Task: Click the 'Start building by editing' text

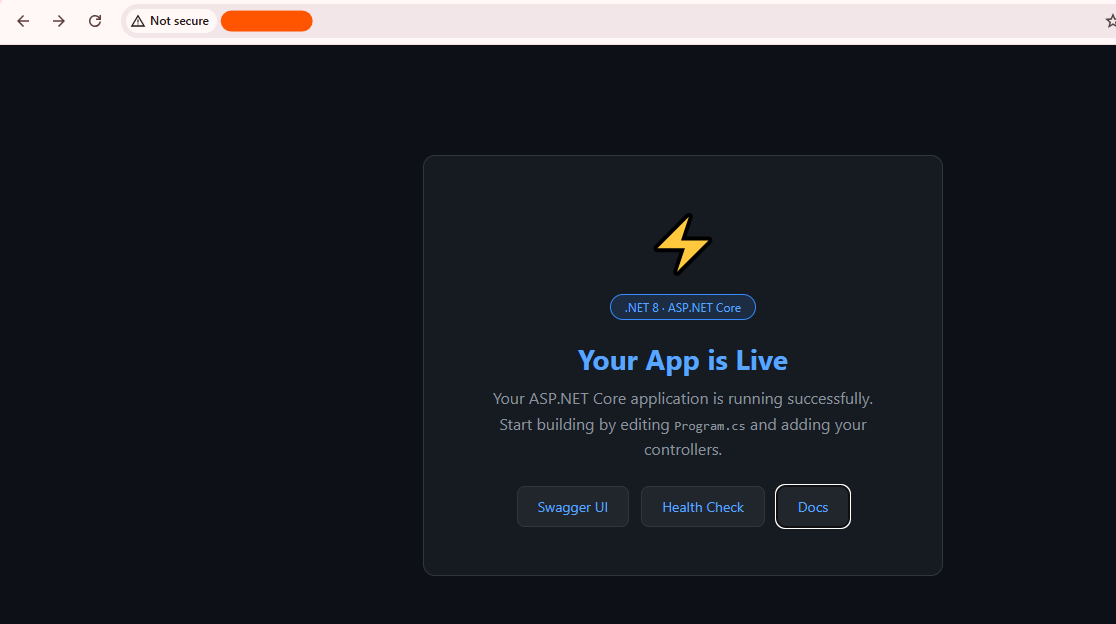Action: click(584, 425)
